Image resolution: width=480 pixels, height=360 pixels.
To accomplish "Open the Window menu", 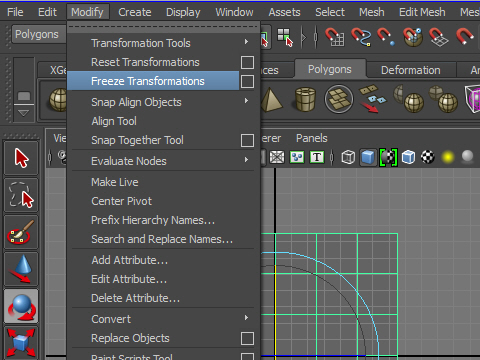I will [234, 12].
